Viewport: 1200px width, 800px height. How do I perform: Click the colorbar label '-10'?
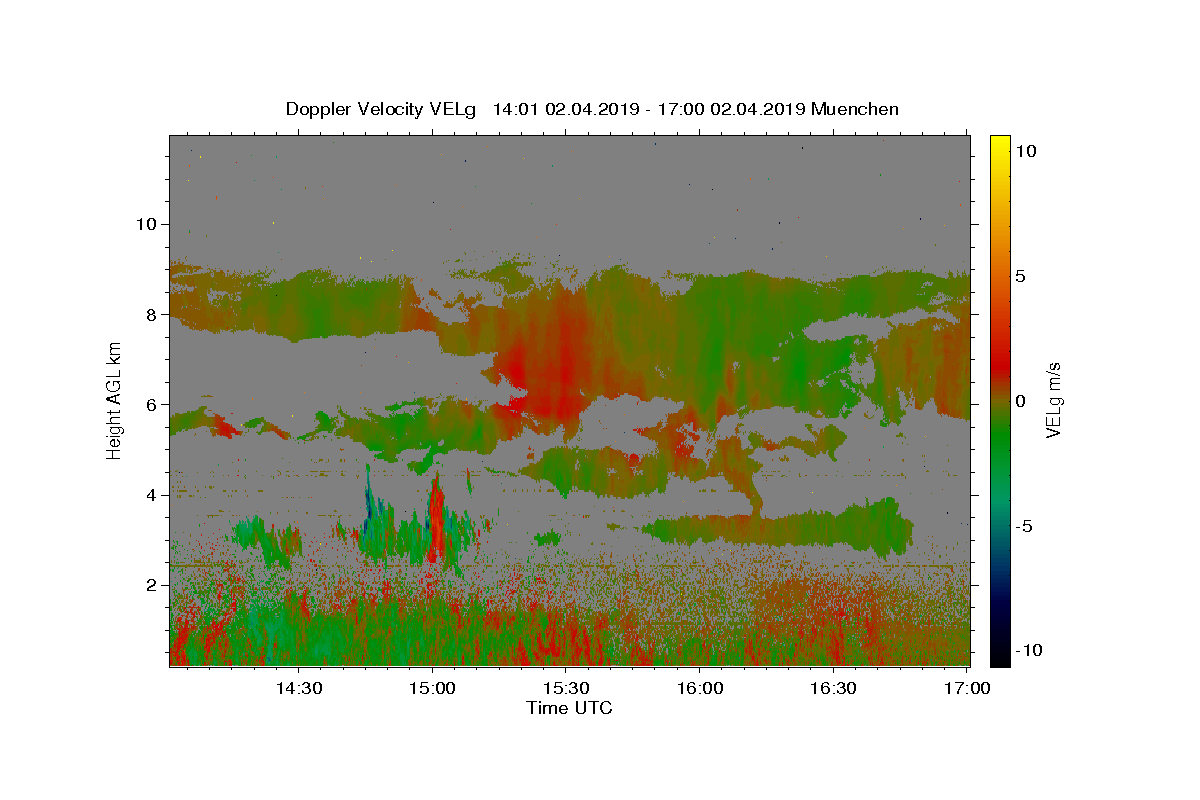click(1028, 650)
